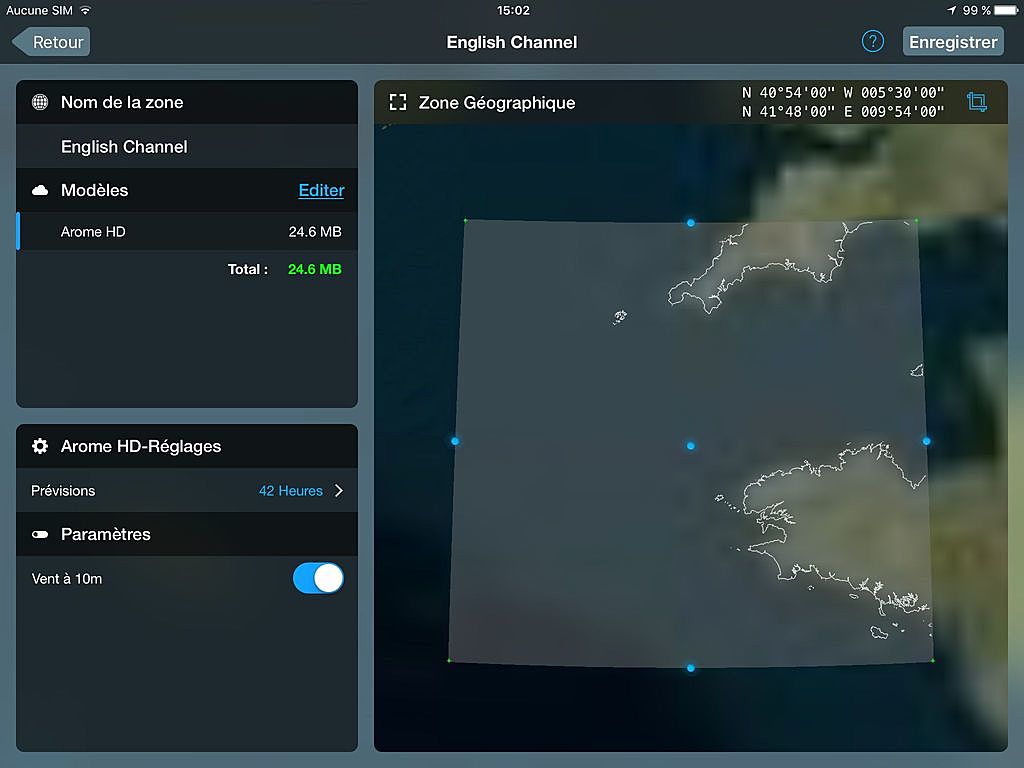Save the zone with Enregistrer
The width and height of the screenshot is (1024, 768).
[x=953, y=42]
